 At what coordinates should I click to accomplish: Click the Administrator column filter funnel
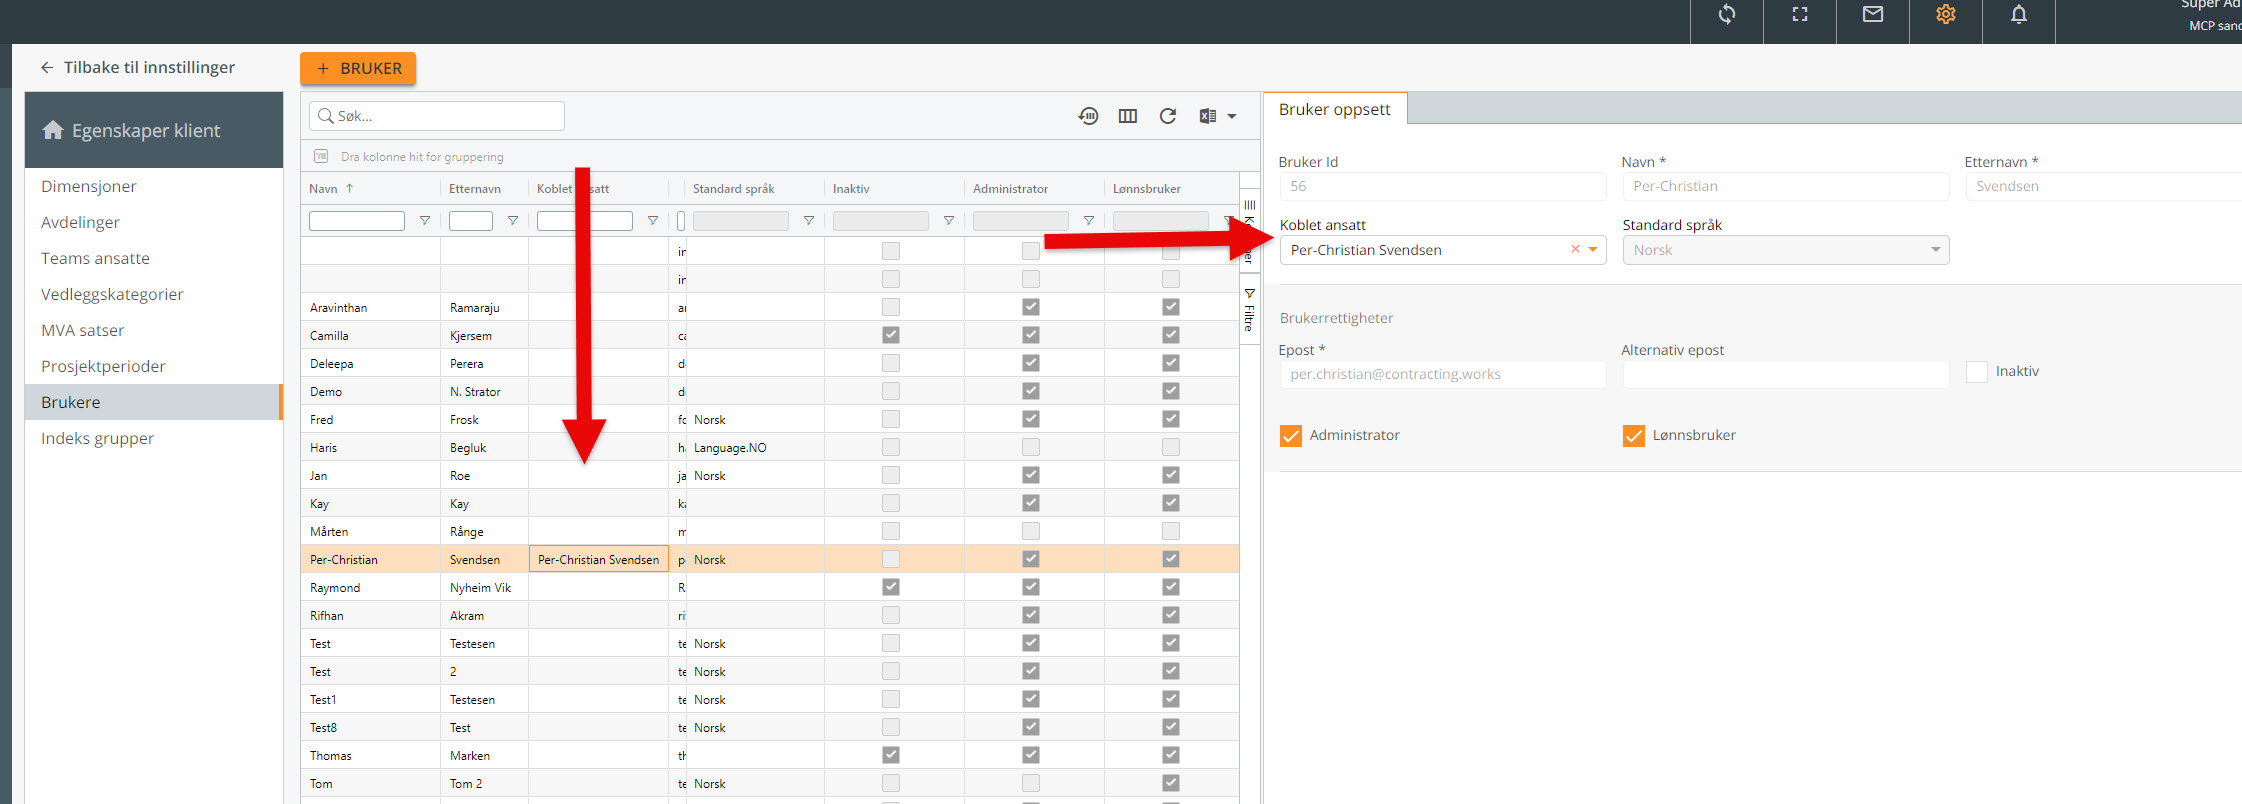click(x=1088, y=220)
